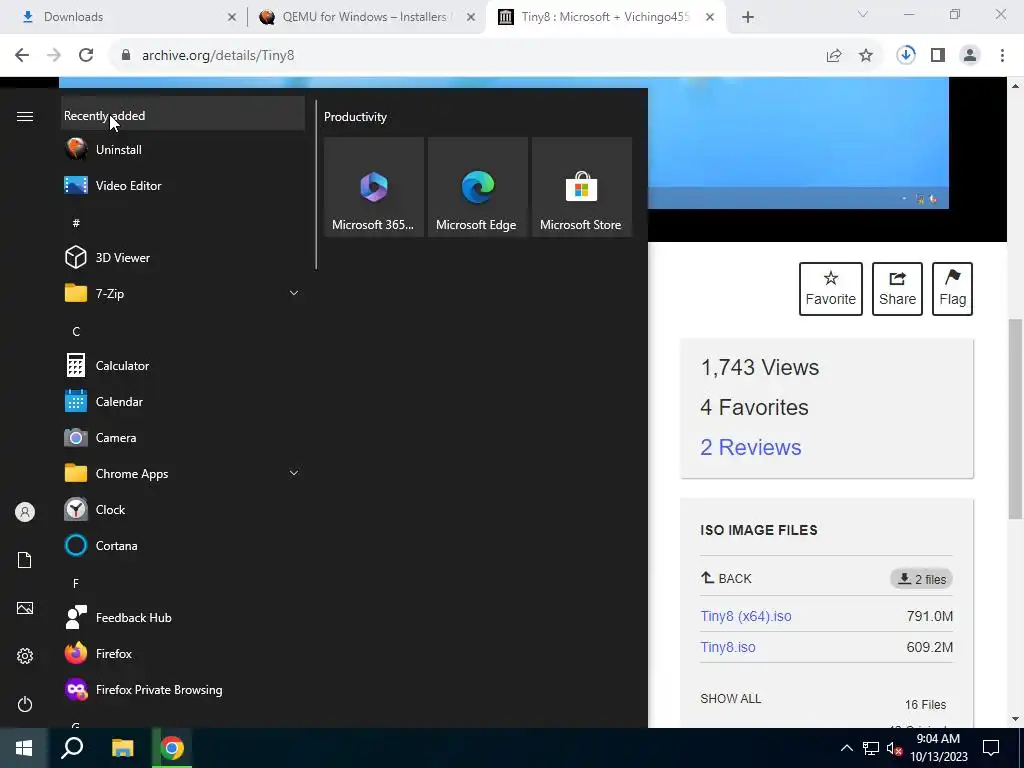
Task: Open Documents from Start sidebar
Action: [x=25, y=560]
